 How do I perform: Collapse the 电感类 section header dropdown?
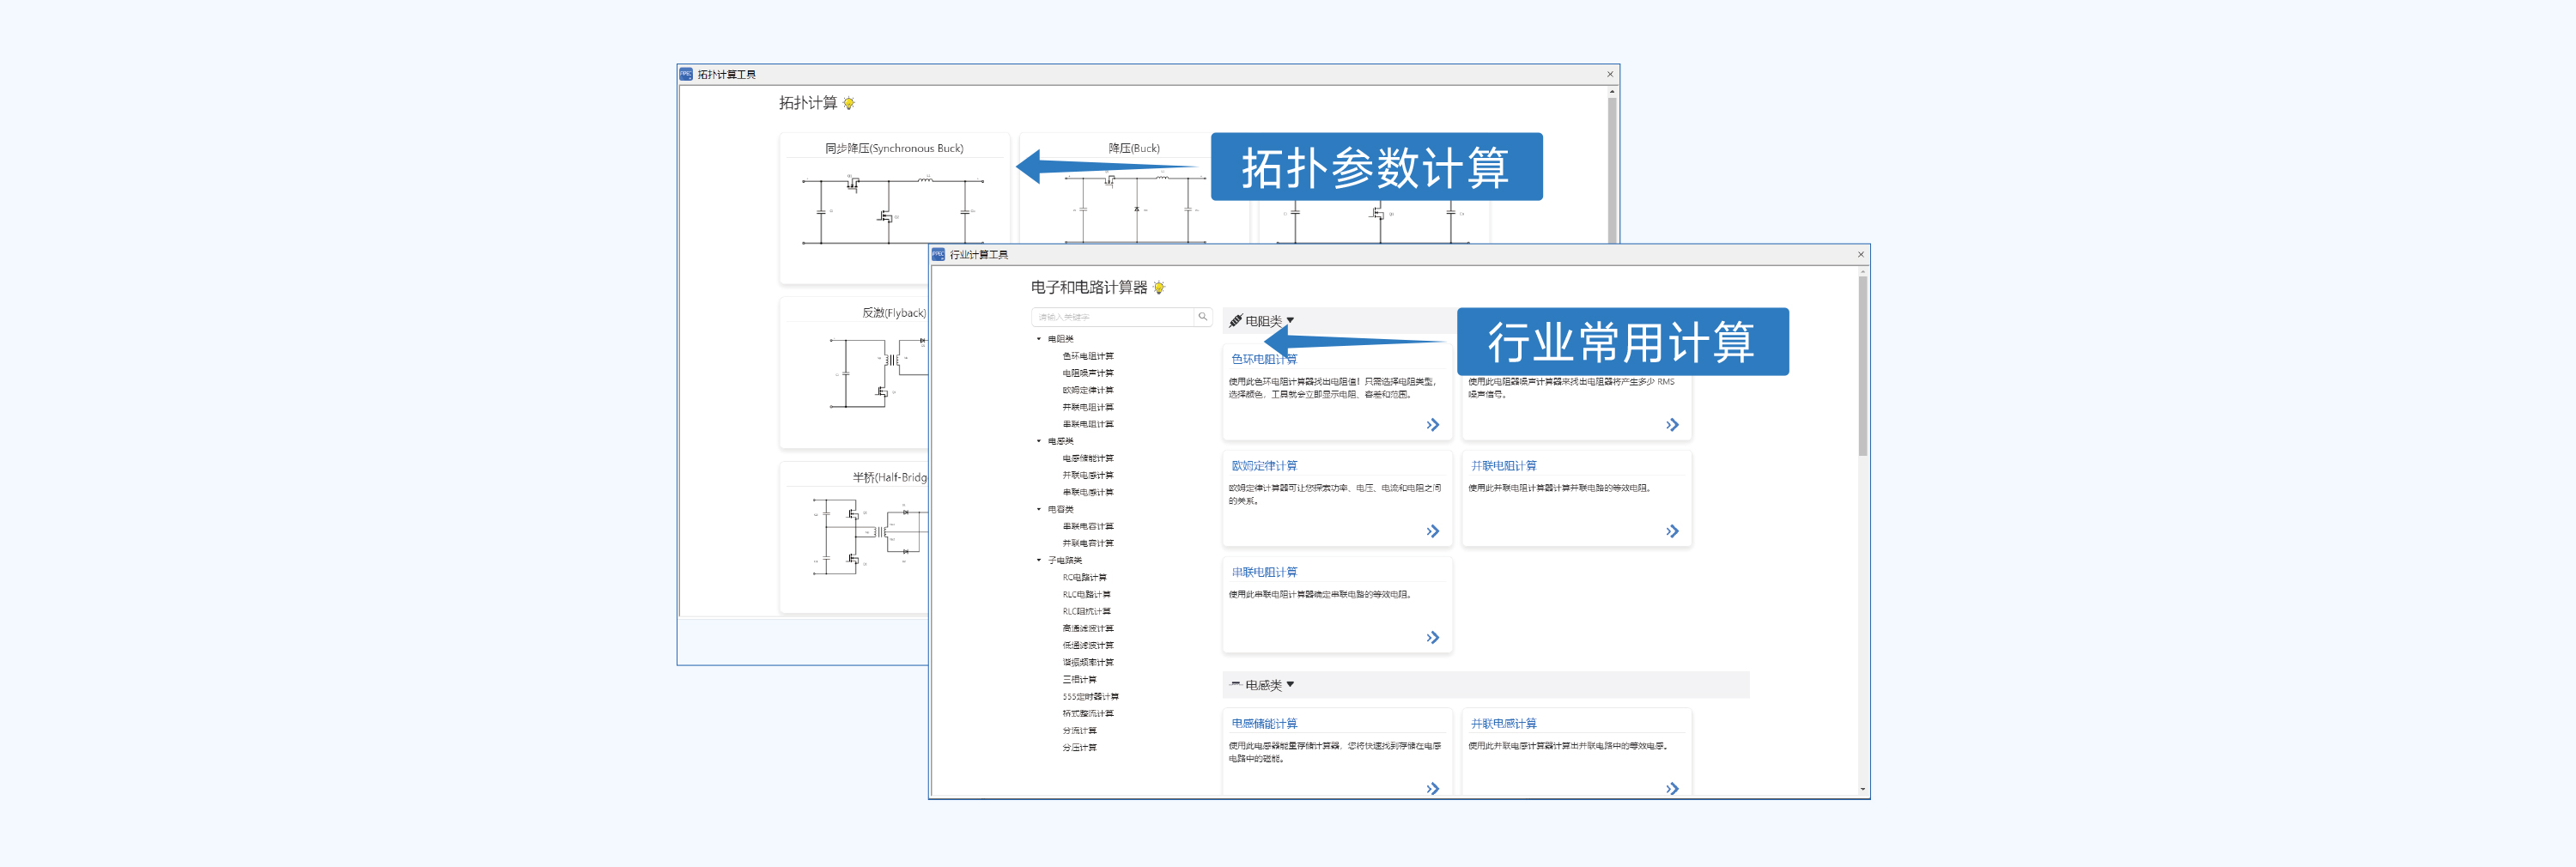(1290, 685)
